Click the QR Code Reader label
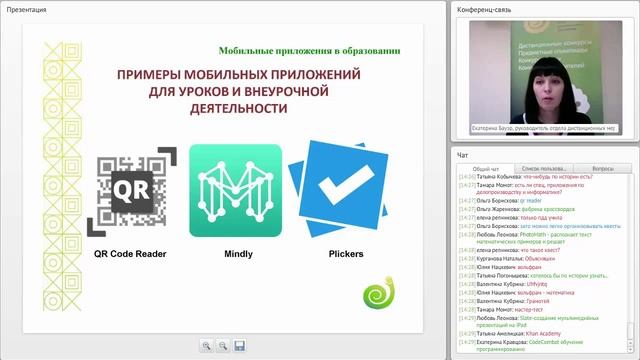 [x=130, y=254]
